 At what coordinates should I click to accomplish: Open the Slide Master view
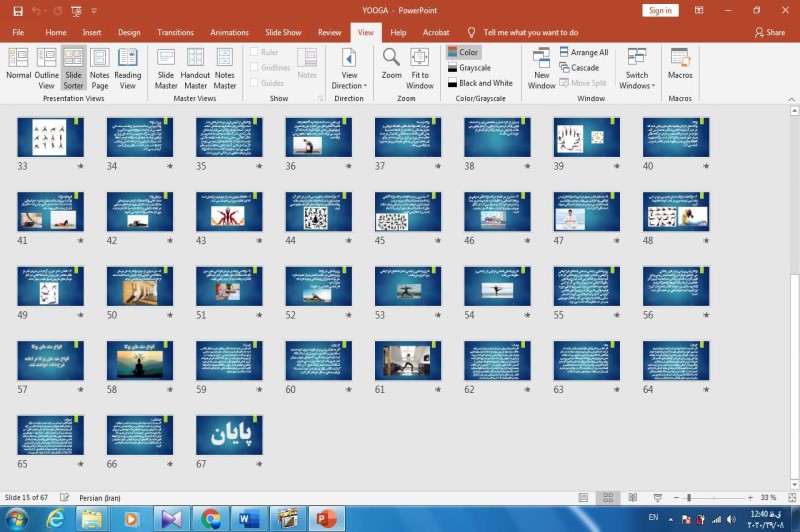(x=166, y=68)
